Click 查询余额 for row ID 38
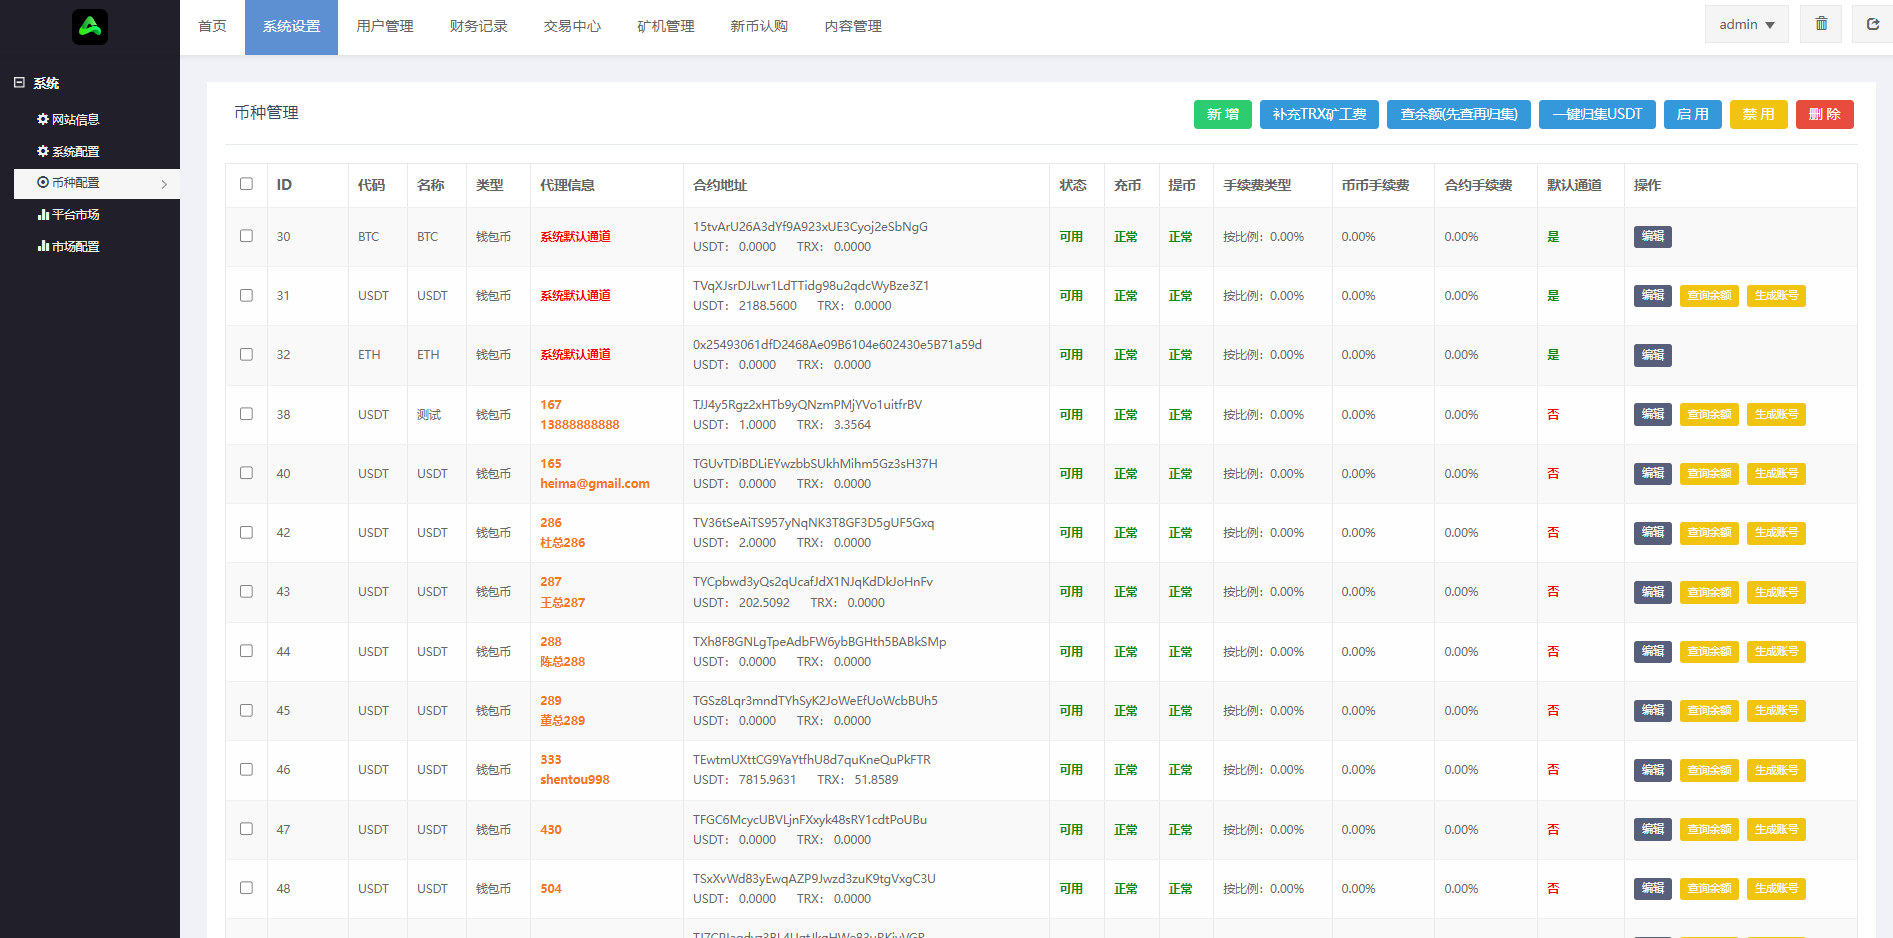Image resolution: width=1893 pixels, height=938 pixels. [1709, 414]
